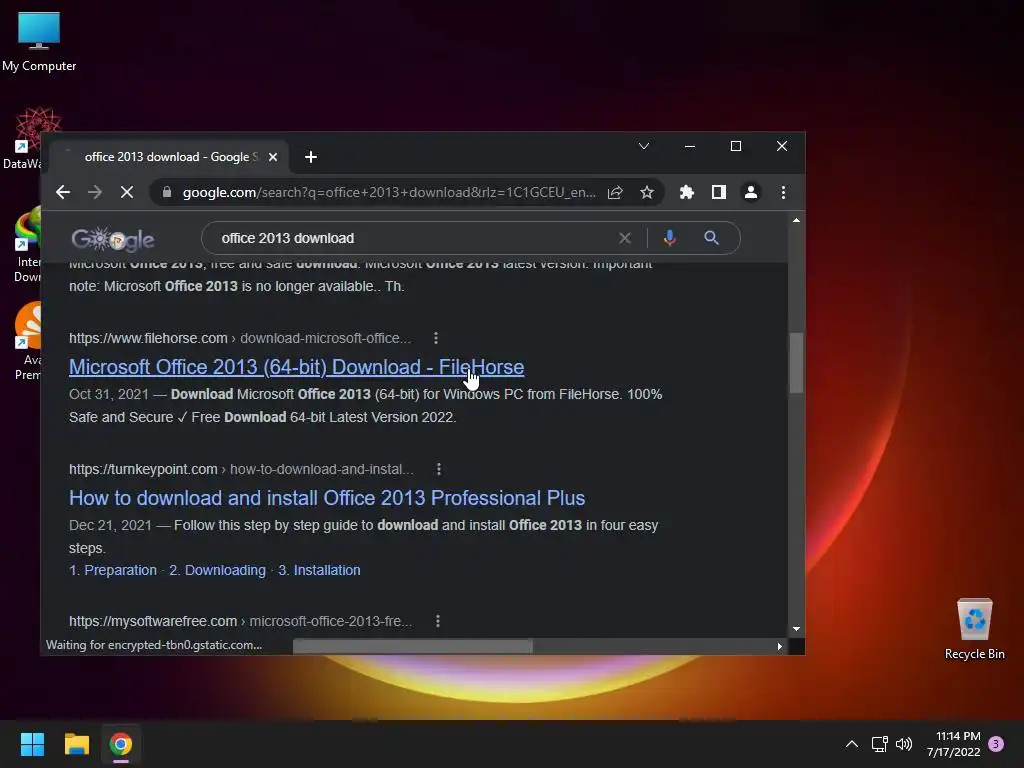The height and width of the screenshot is (768, 1024).
Task: Click the vertical scrollbar thumb
Action: coord(796,363)
